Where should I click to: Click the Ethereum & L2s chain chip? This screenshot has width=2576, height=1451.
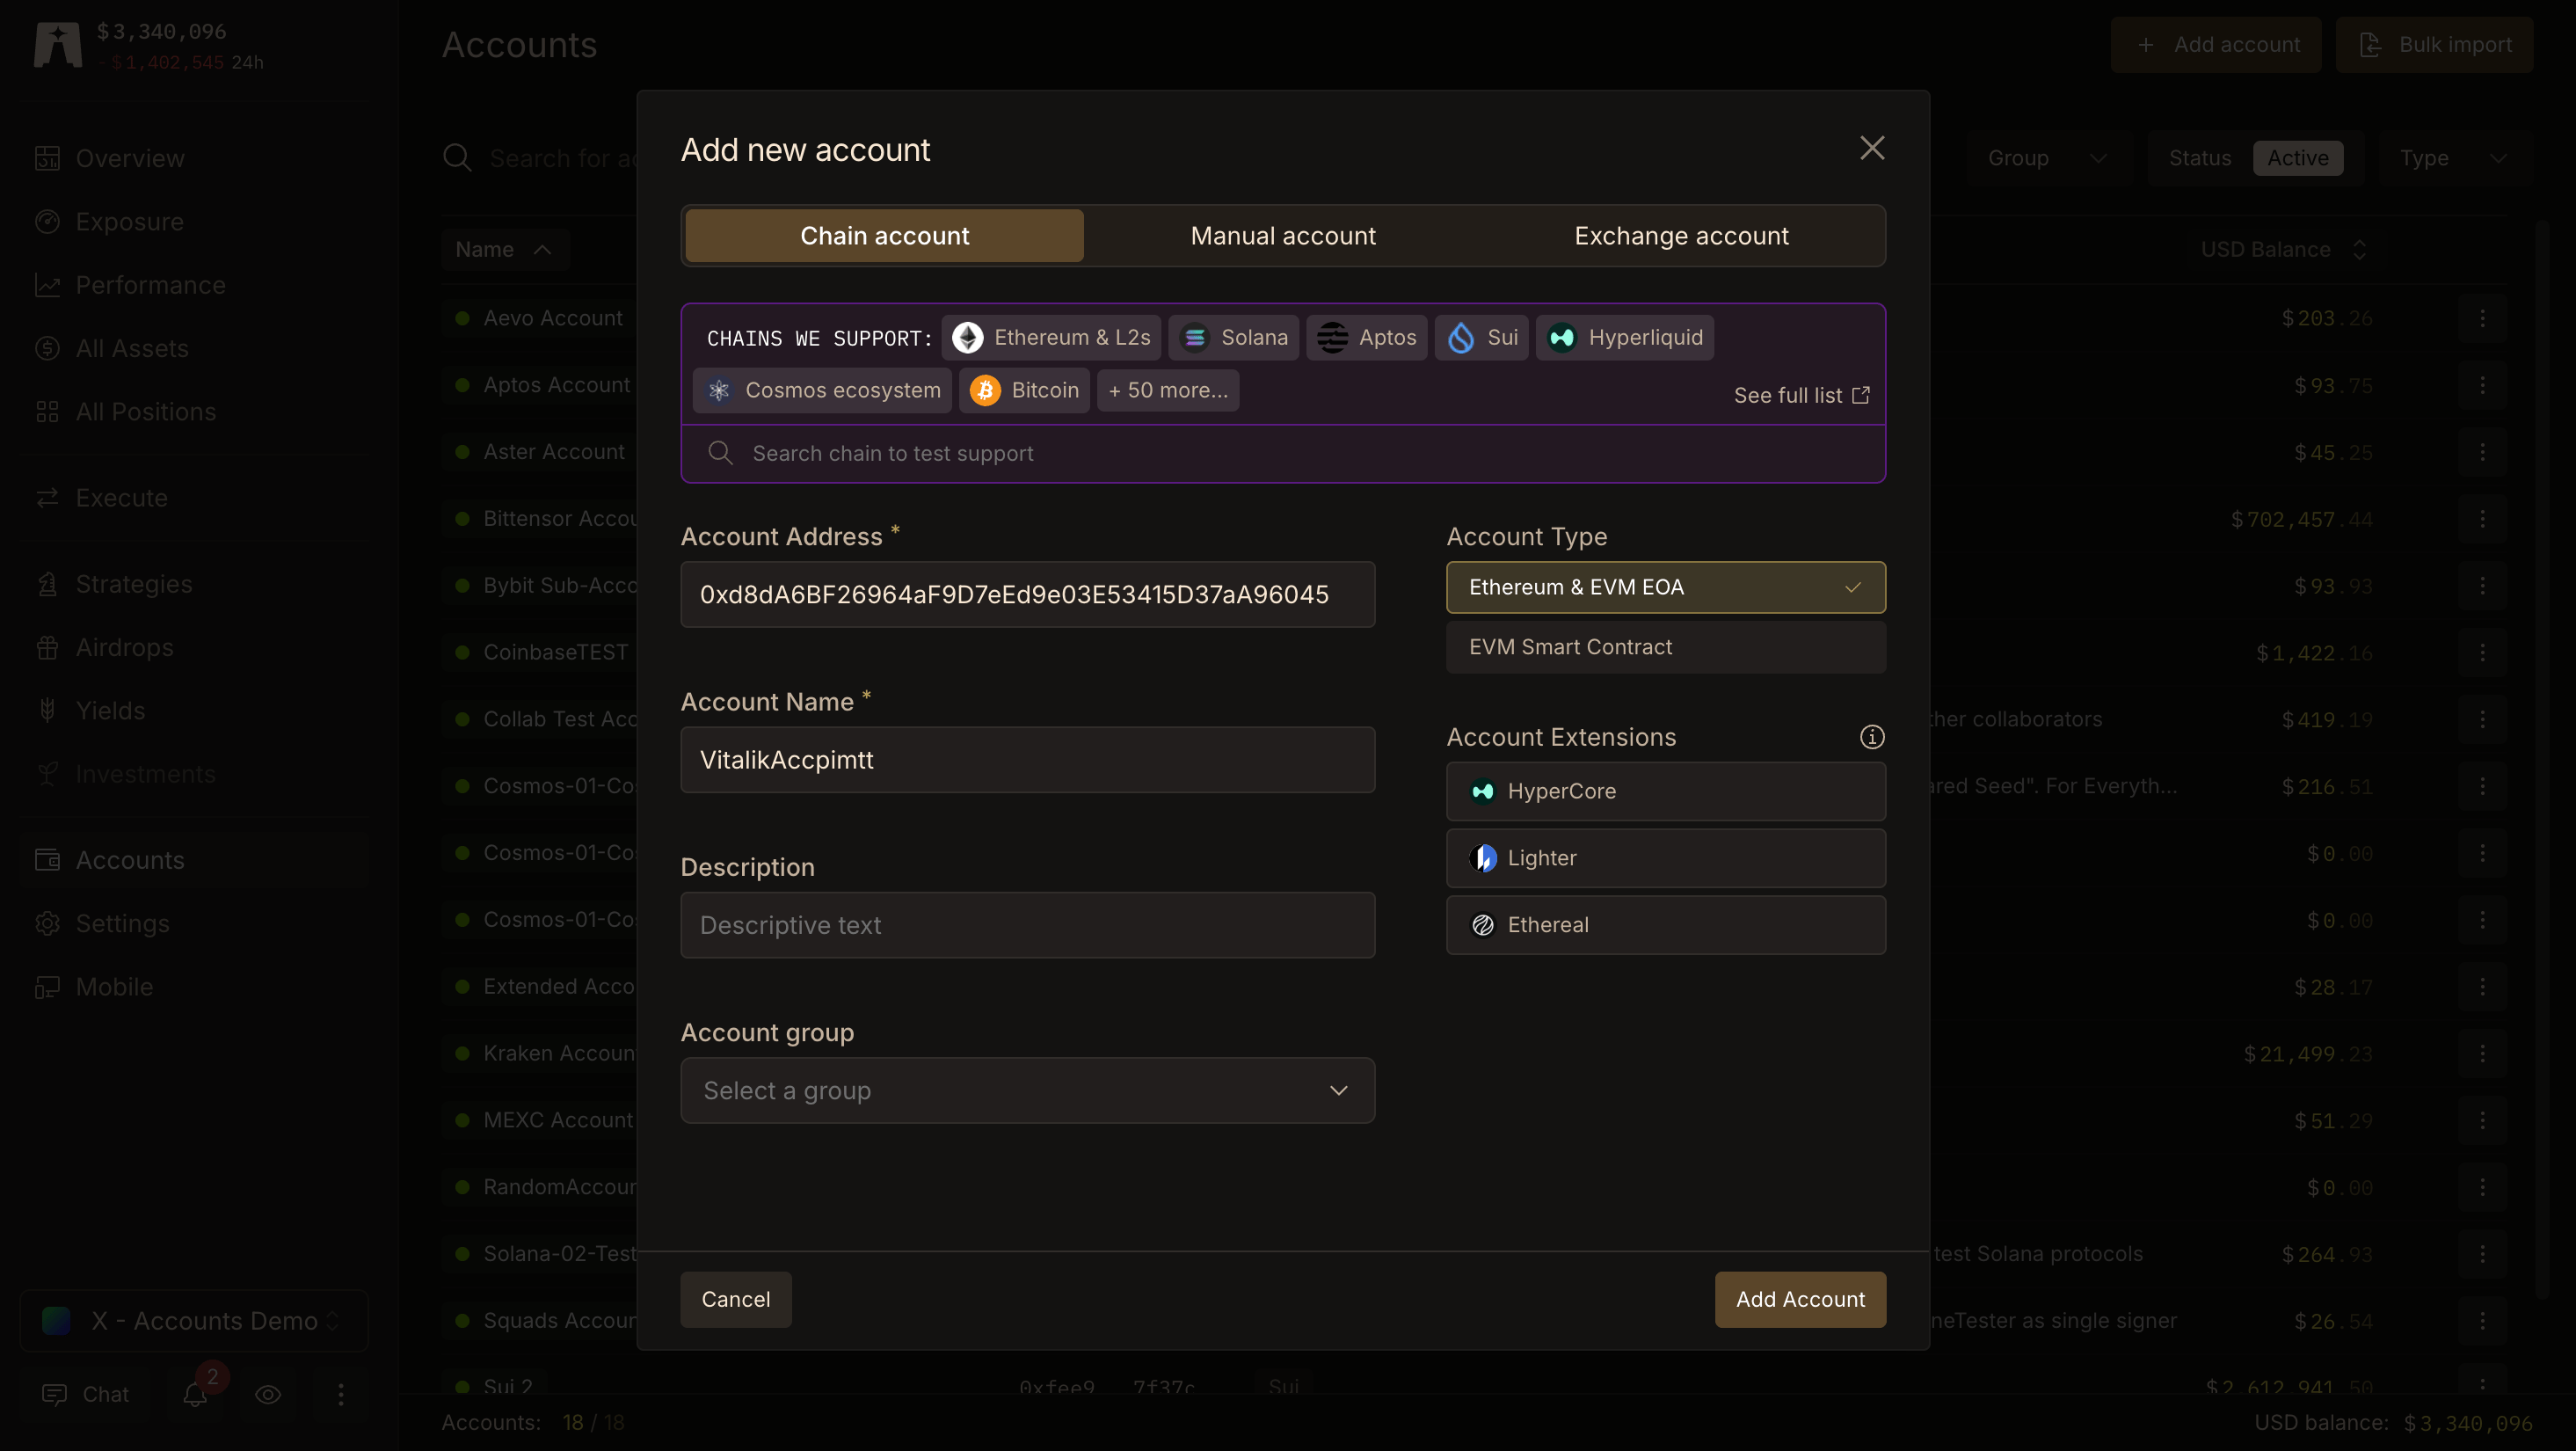point(1051,337)
